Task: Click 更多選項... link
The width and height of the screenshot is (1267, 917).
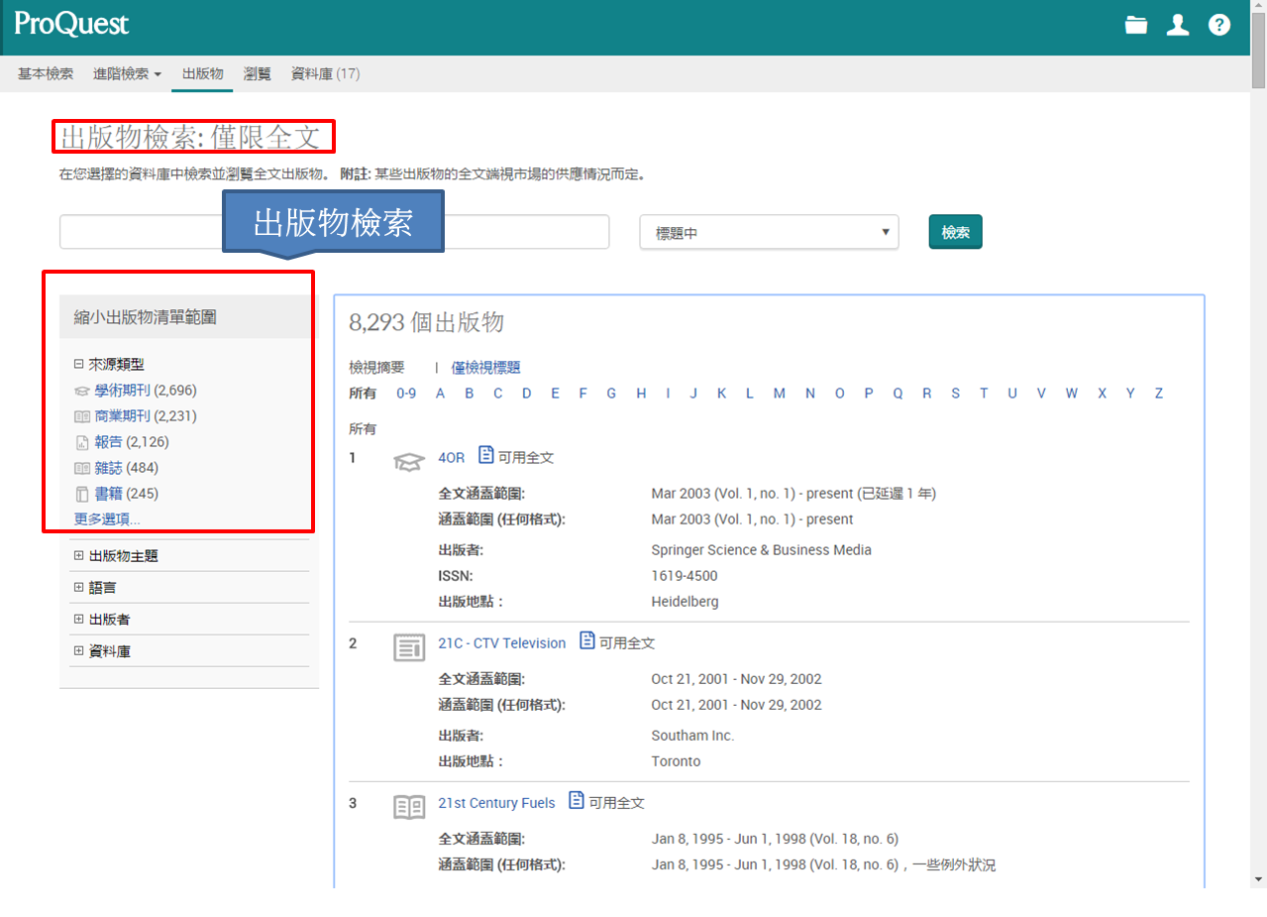Action: point(107,519)
